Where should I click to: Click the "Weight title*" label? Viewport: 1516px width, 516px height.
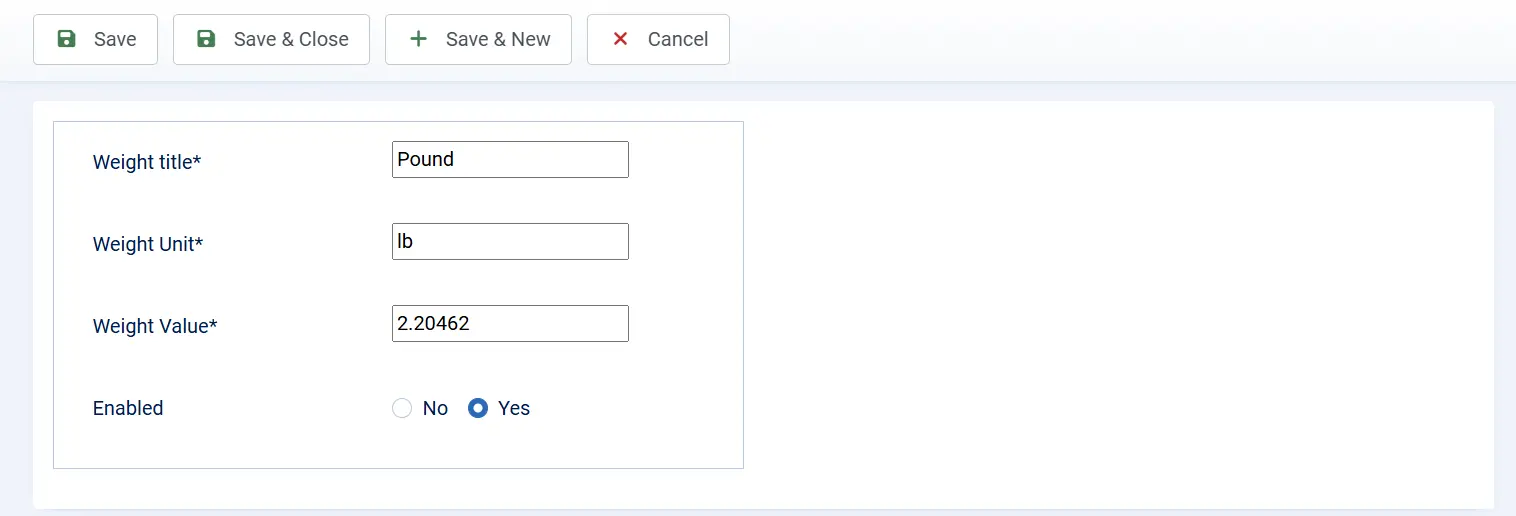coord(147,162)
